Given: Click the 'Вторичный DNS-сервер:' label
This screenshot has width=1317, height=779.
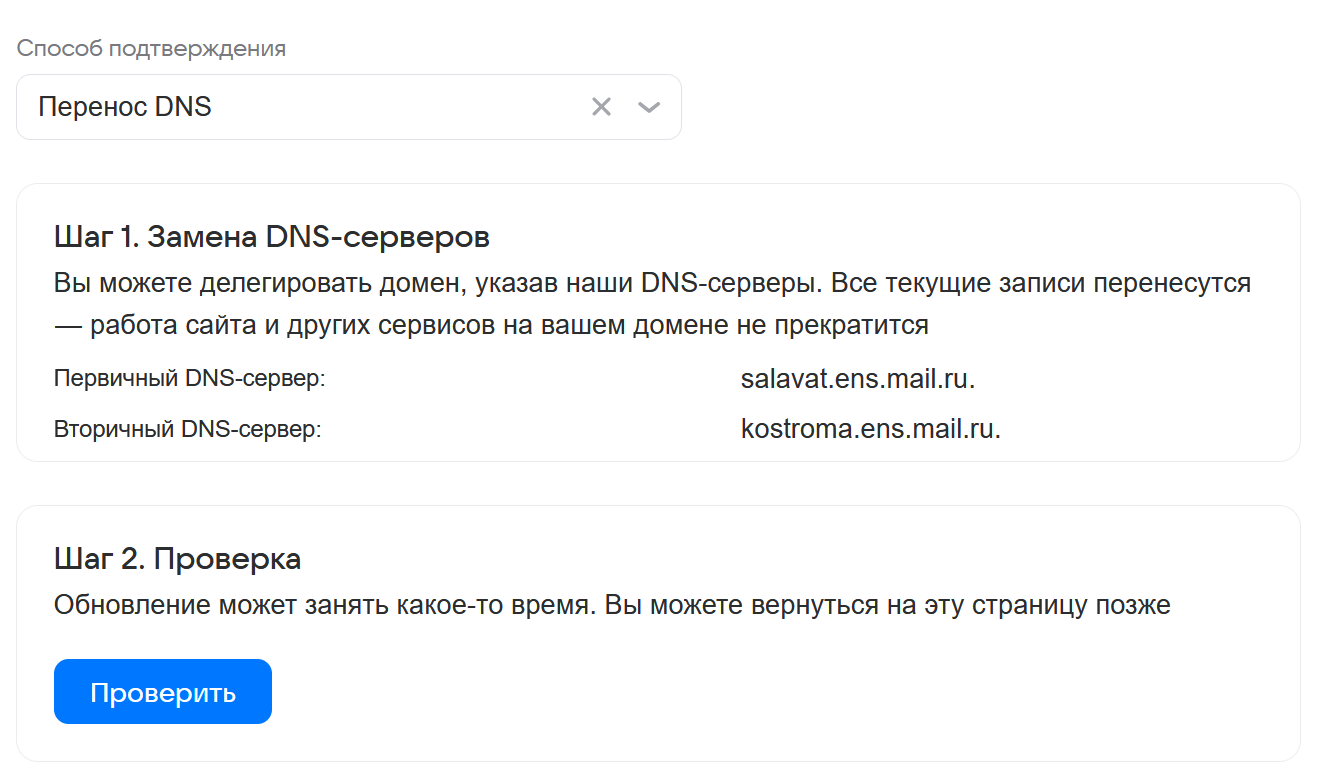Looking at the screenshot, I should 187,430.
